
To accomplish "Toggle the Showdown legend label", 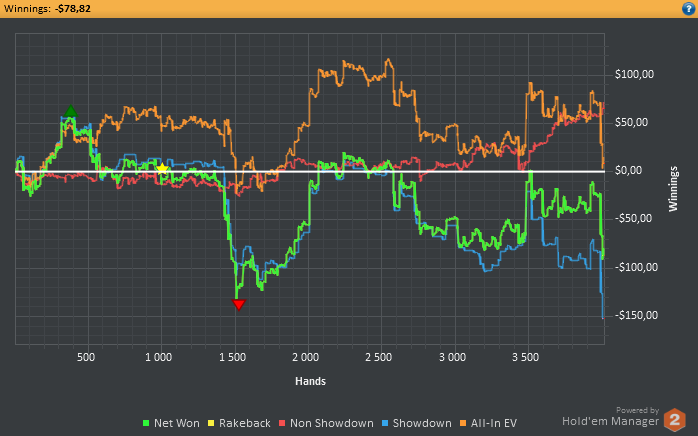I will [x=422, y=423].
